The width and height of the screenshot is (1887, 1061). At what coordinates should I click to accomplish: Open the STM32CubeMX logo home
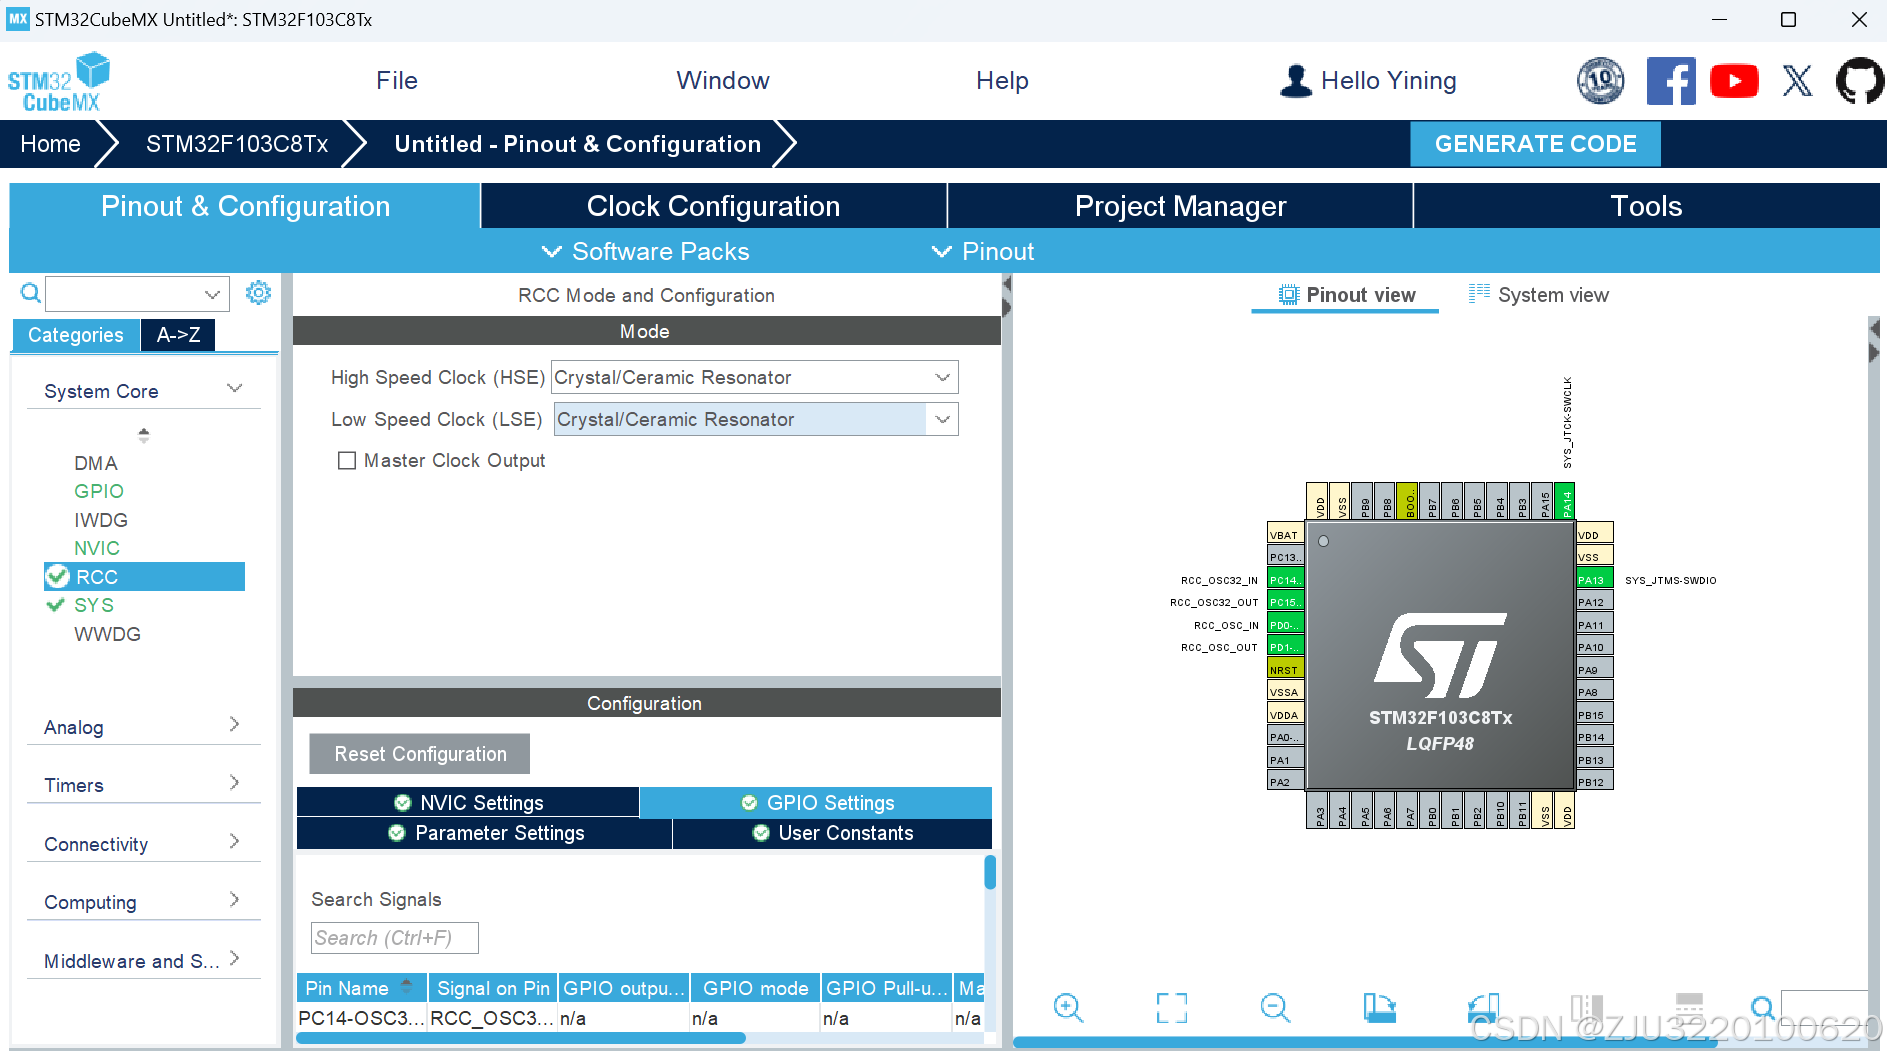pyautogui.click(x=58, y=82)
